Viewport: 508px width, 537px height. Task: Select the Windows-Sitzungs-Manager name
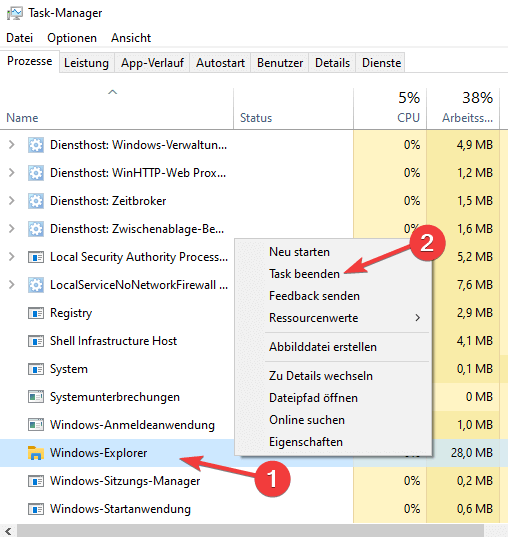[x=125, y=481]
